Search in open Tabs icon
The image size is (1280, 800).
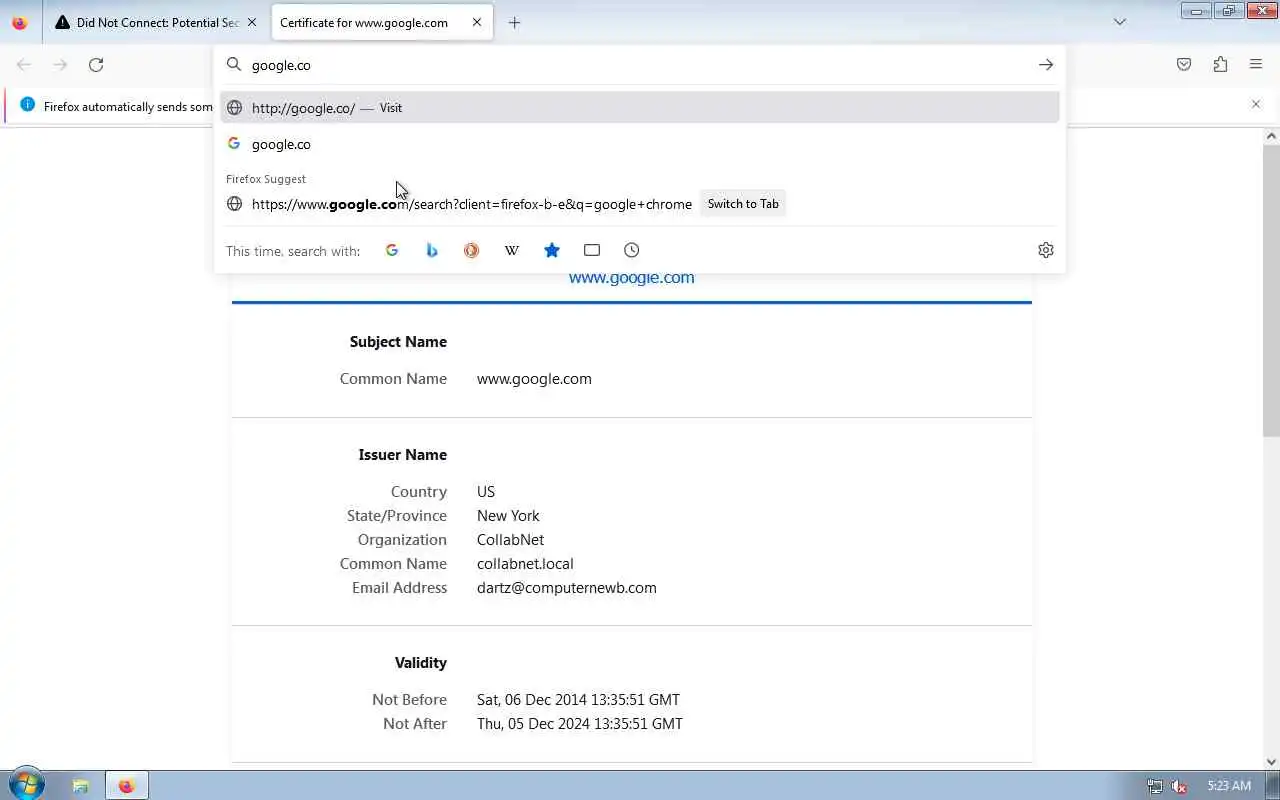[592, 250]
